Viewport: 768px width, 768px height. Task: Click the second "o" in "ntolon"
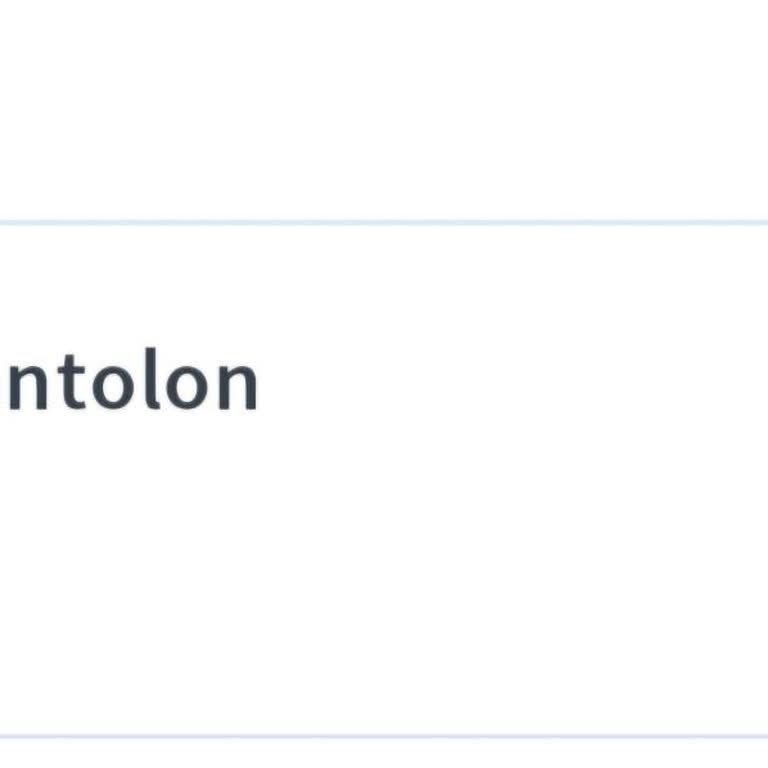pyautogui.click(x=187, y=385)
